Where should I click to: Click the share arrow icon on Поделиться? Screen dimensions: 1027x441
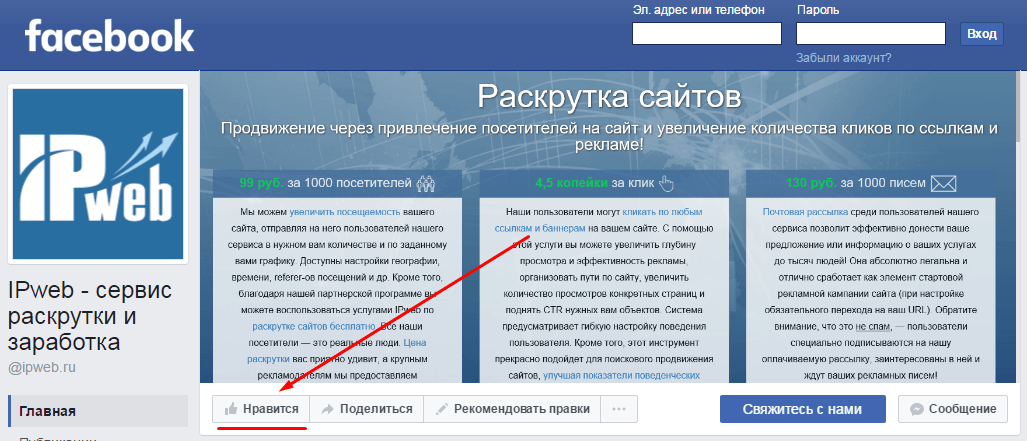326,409
